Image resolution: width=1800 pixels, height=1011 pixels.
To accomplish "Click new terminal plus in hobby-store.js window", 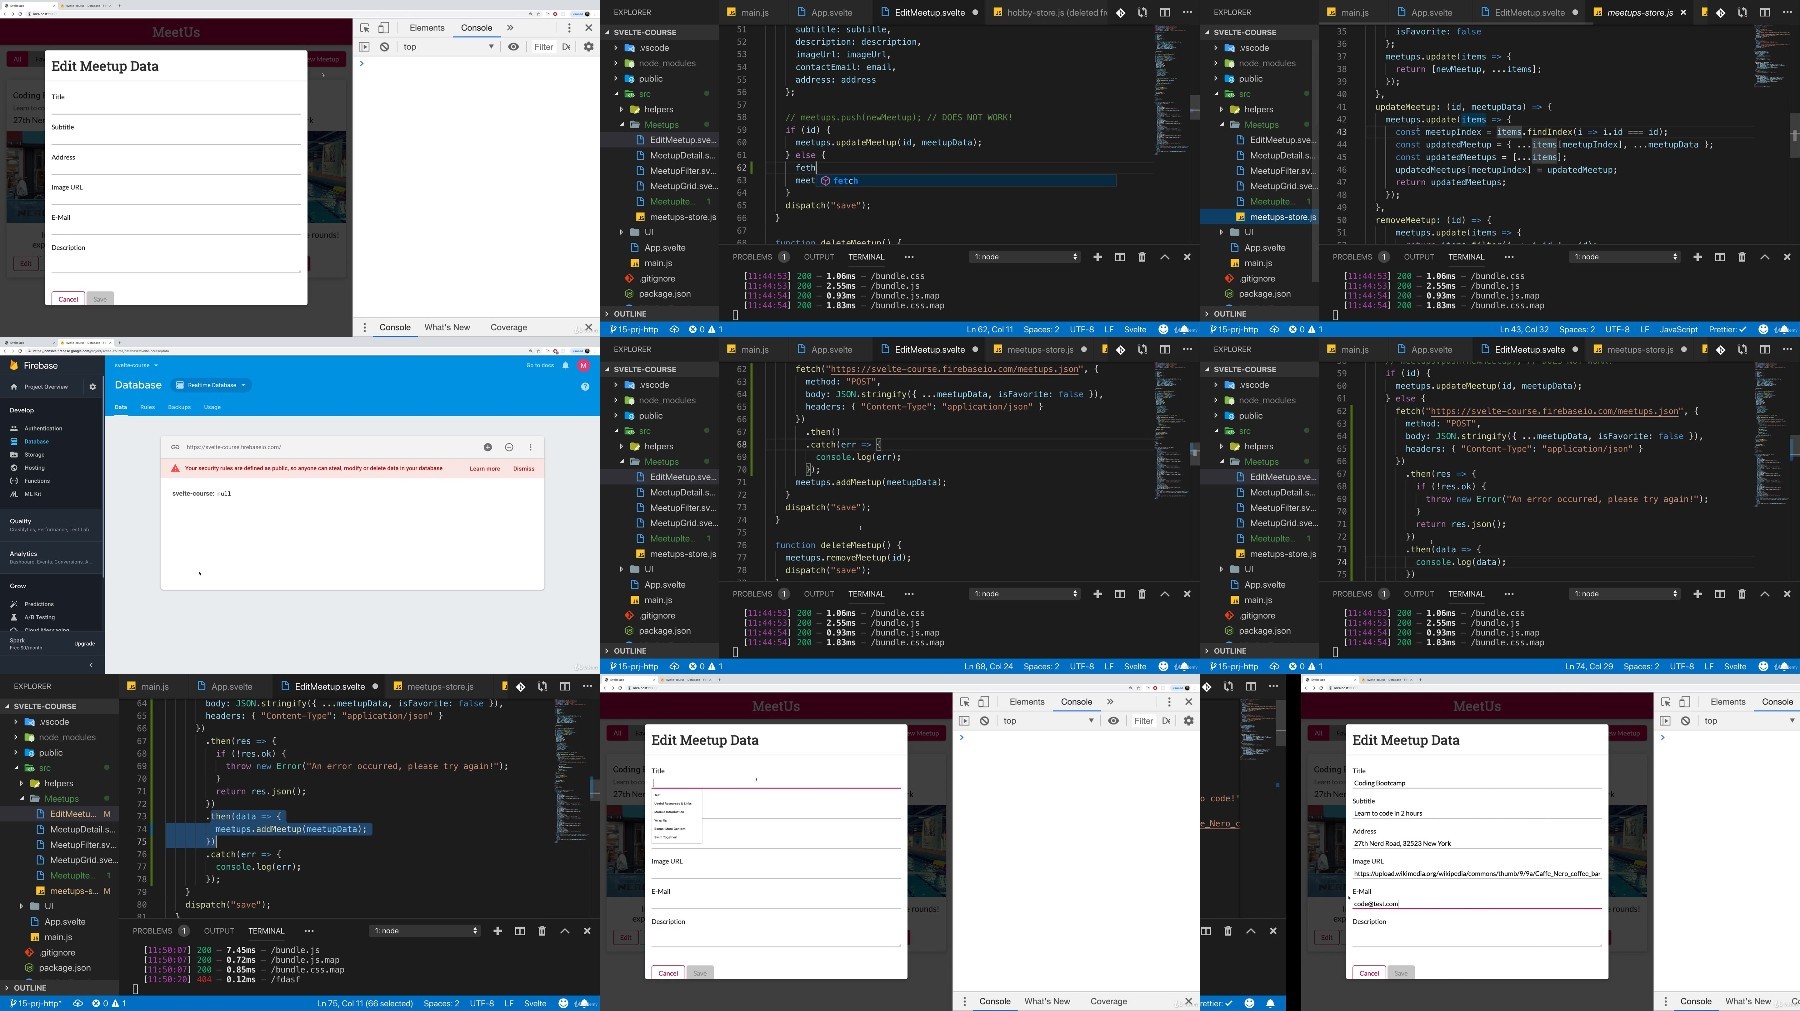I will click(1097, 257).
